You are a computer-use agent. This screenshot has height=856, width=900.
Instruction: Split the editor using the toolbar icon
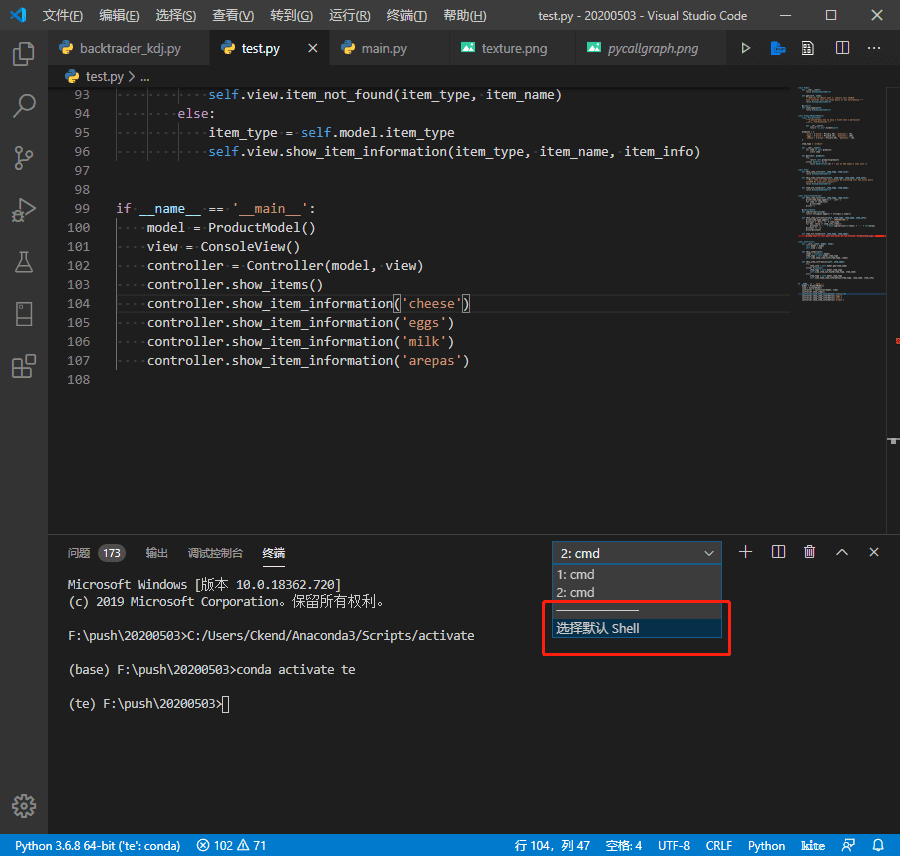(842, 48)
